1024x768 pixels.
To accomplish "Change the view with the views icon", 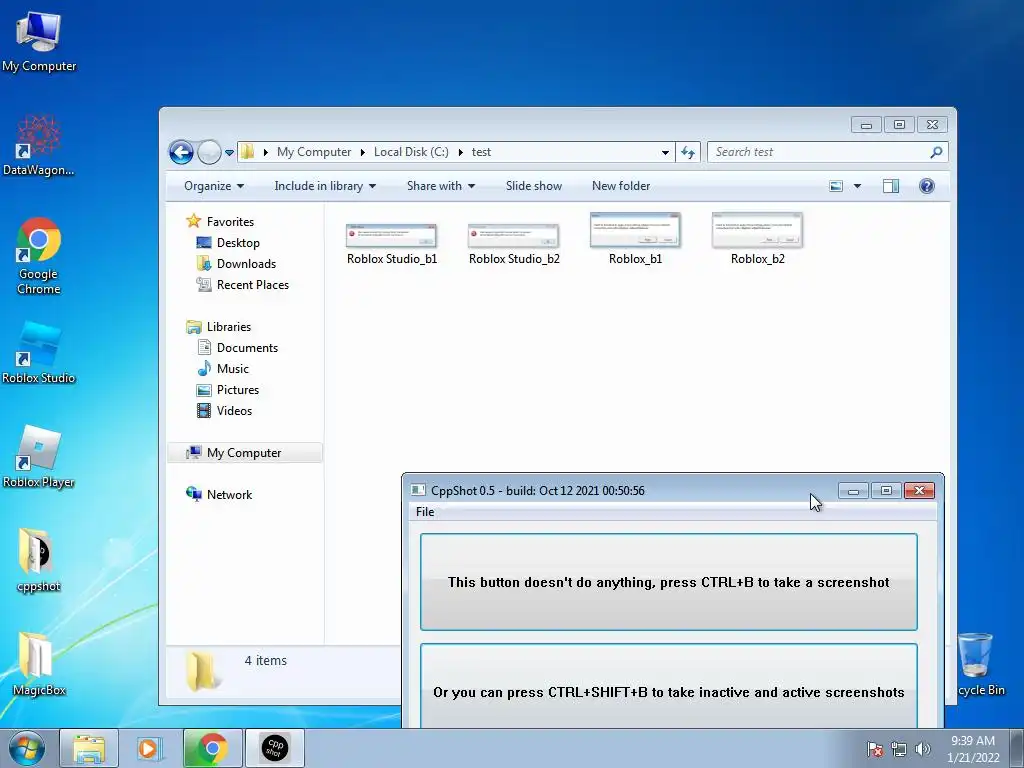I will (836, 186).
